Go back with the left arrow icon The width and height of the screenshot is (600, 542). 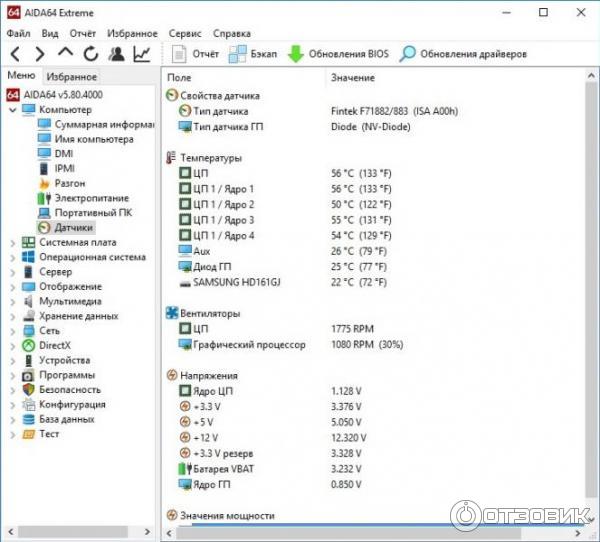click(15, 54)
